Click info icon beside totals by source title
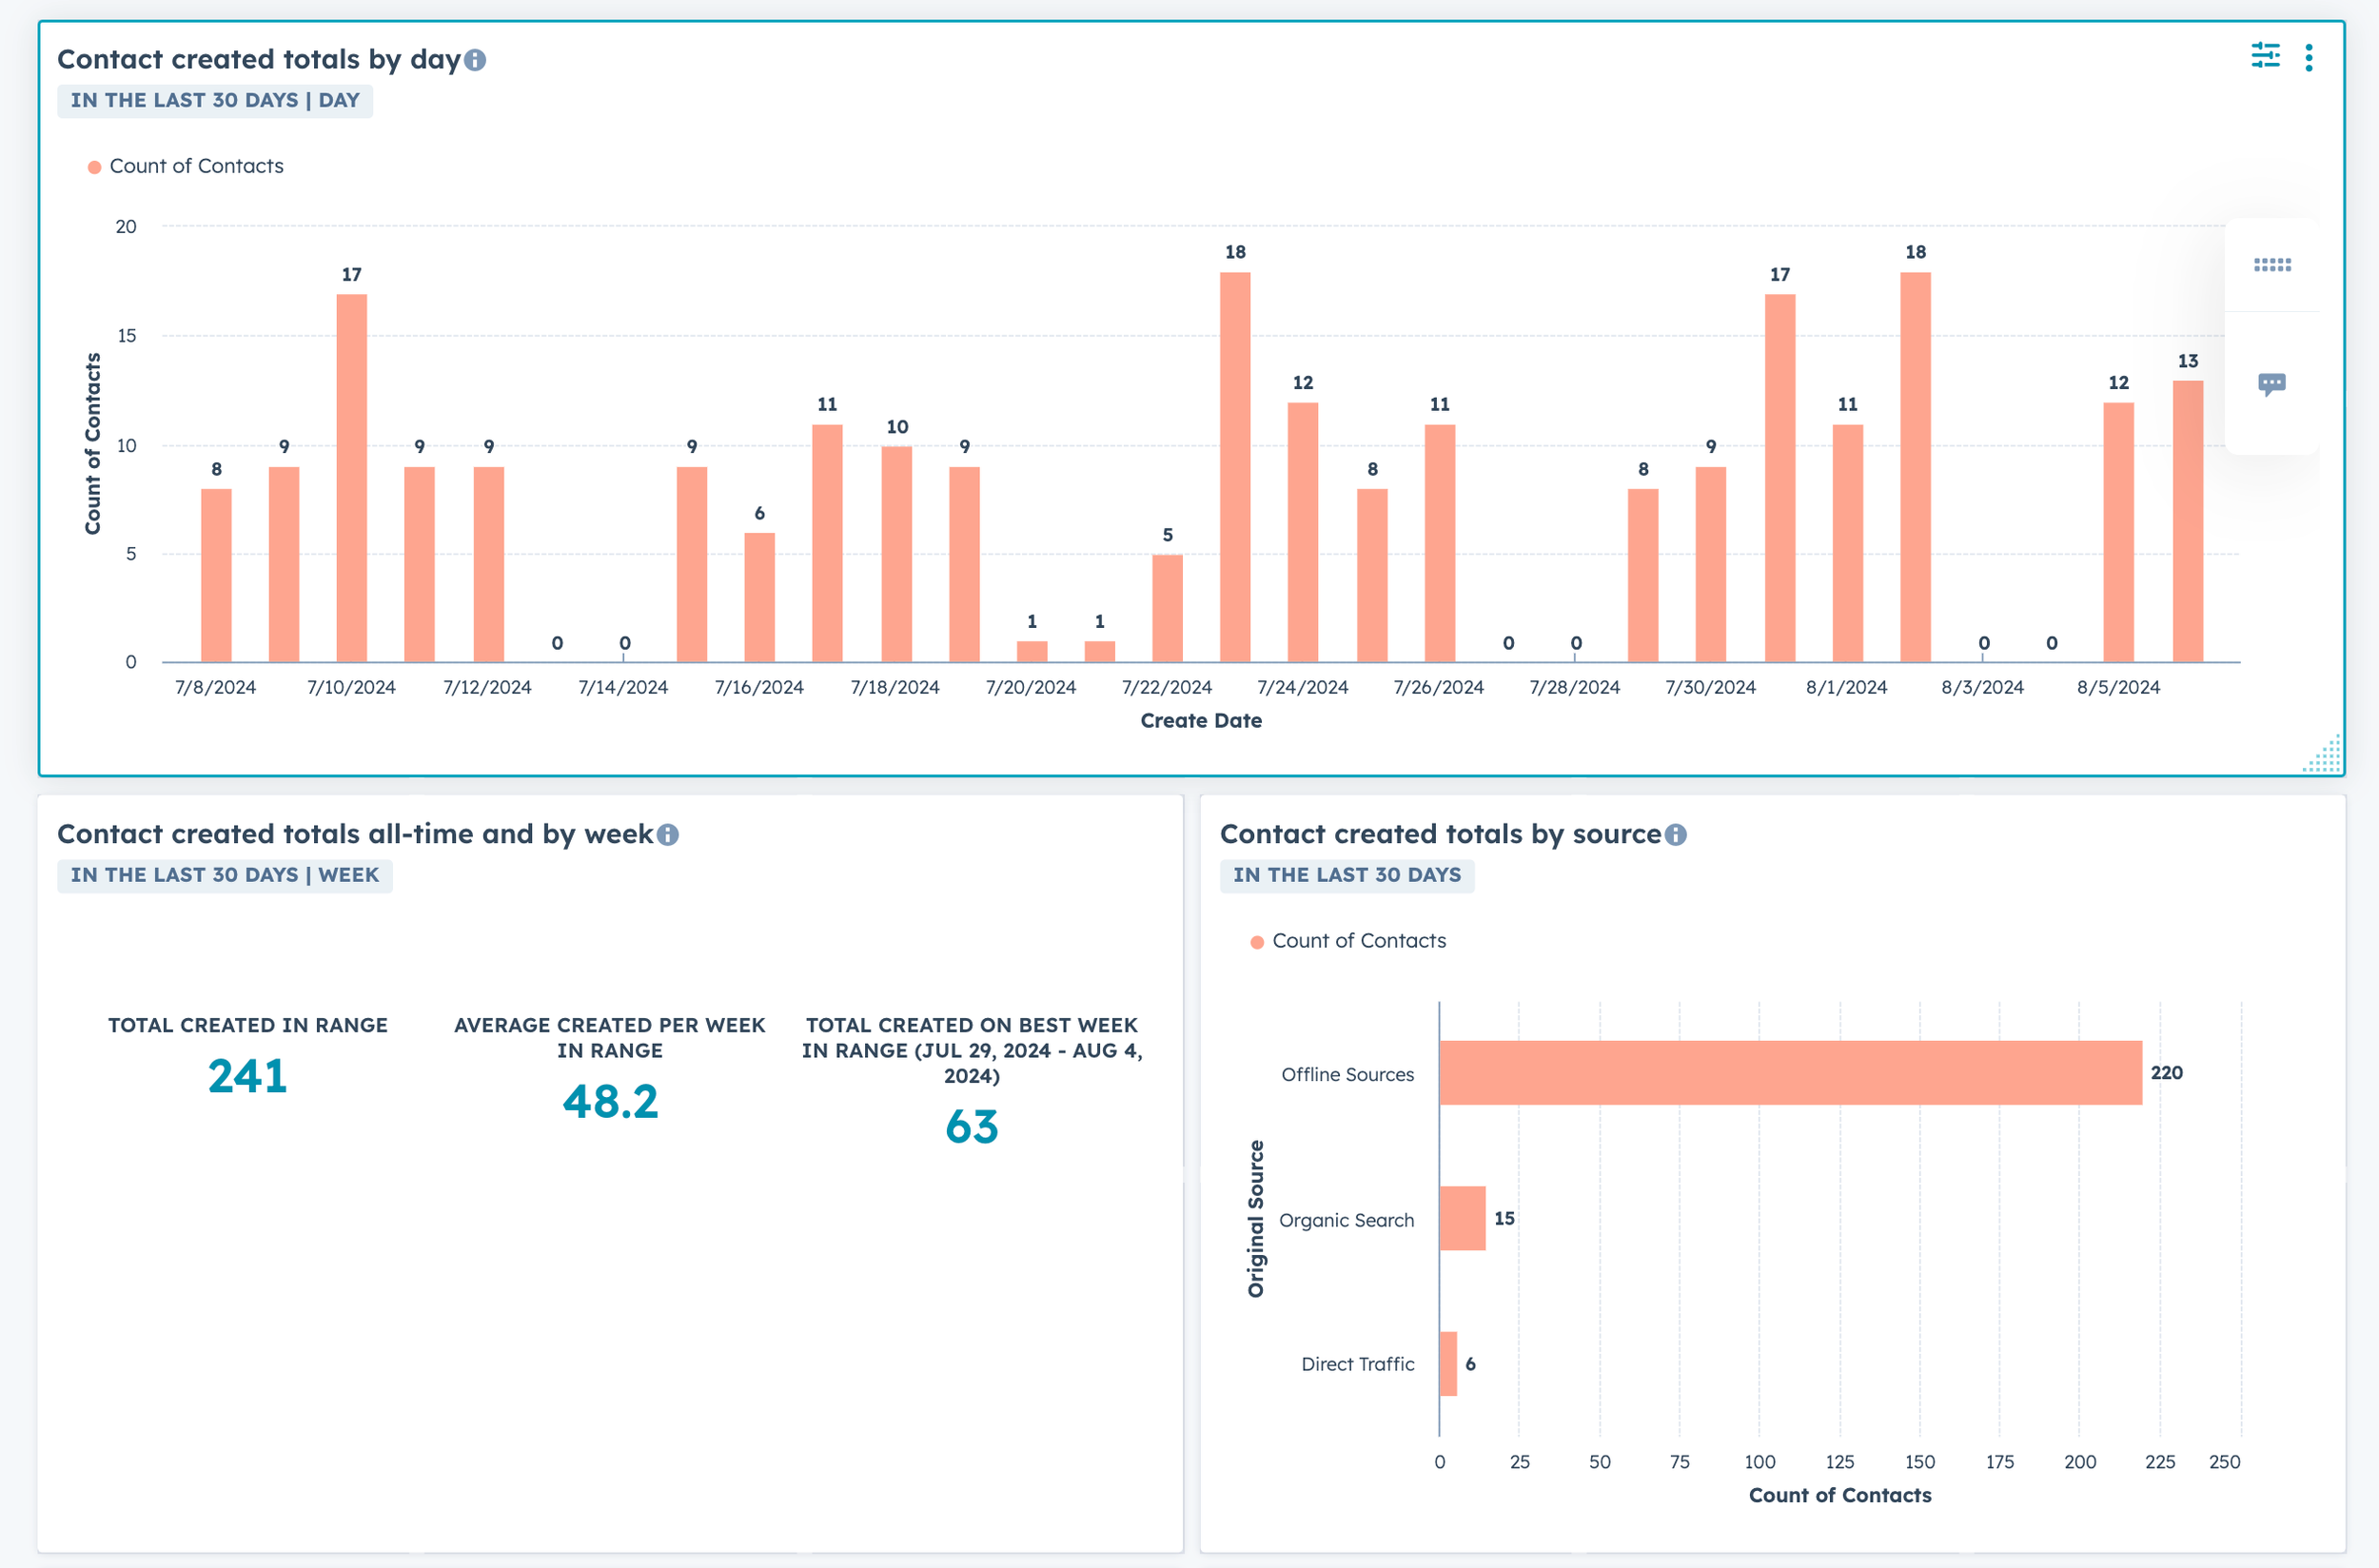Image resolution: width=2379 pixels, height=1568 pixels. 1676,835
